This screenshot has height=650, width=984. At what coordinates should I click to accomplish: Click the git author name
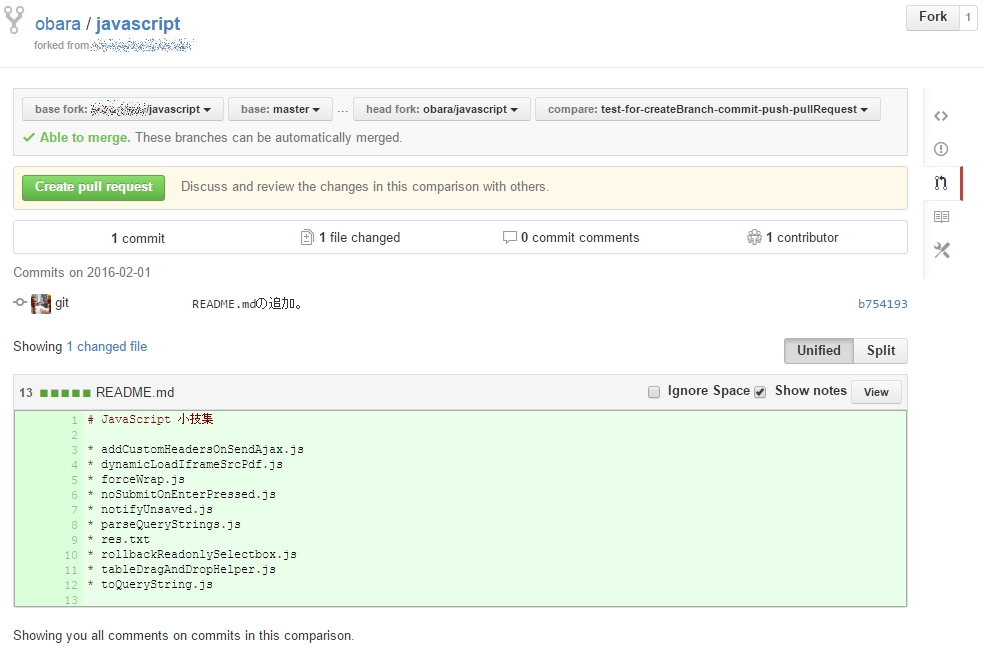point(62,303)
